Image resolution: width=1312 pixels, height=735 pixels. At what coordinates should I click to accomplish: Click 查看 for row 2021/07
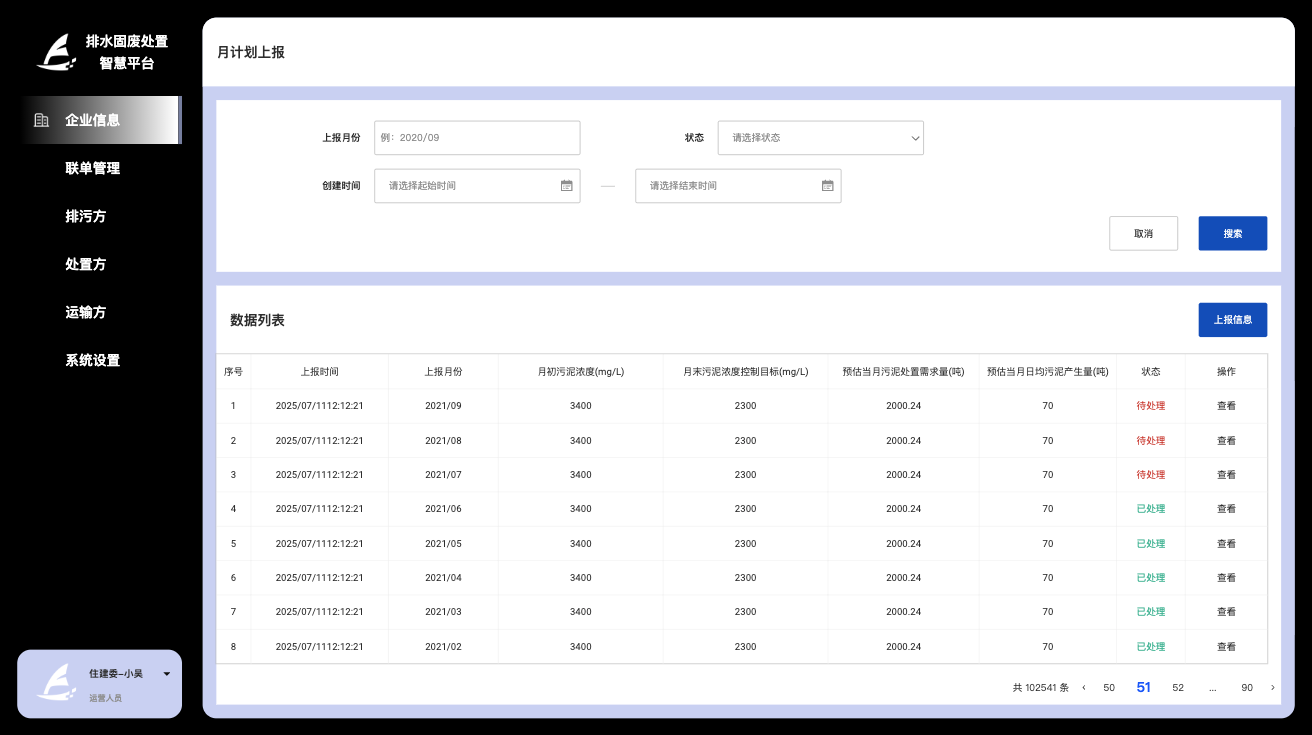pyautogui.click(x=1226, y=475)
